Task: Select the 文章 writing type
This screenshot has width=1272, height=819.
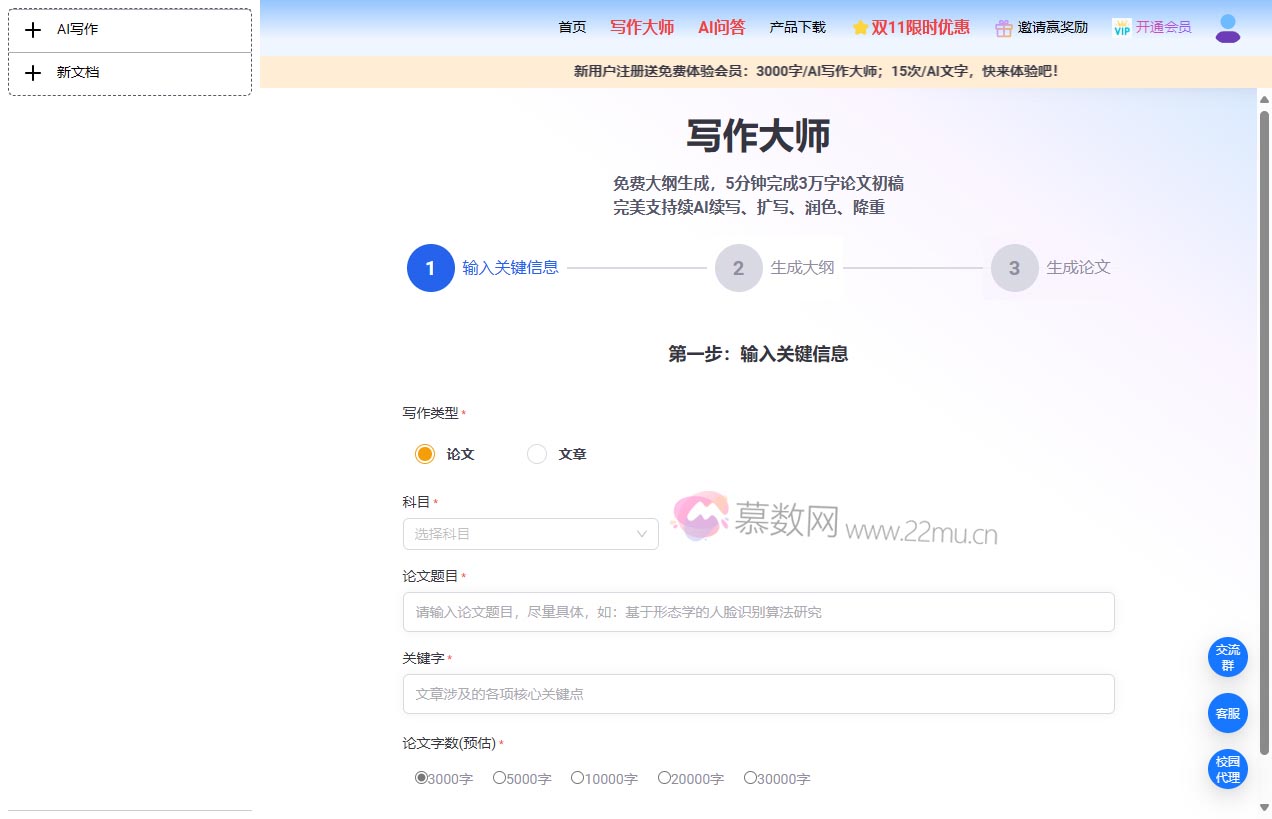Action: (x=536, y=453)
